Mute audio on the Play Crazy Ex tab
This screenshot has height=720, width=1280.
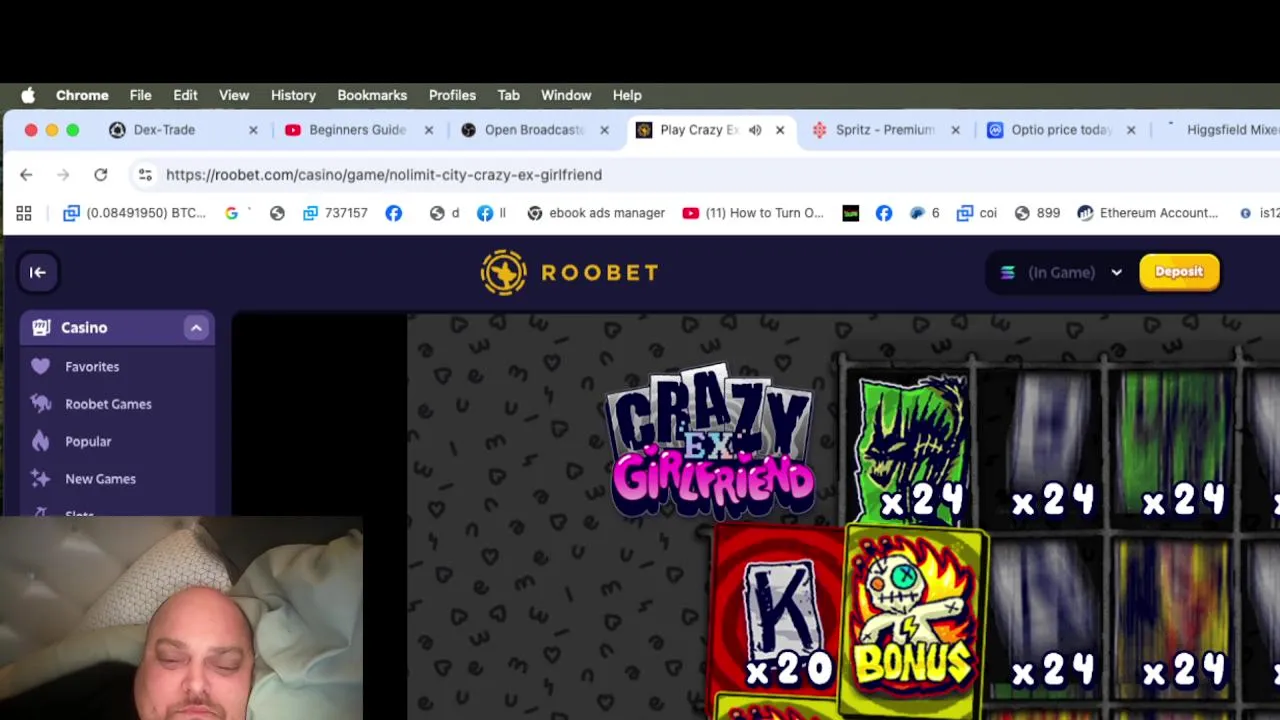[x=755, y=130]
